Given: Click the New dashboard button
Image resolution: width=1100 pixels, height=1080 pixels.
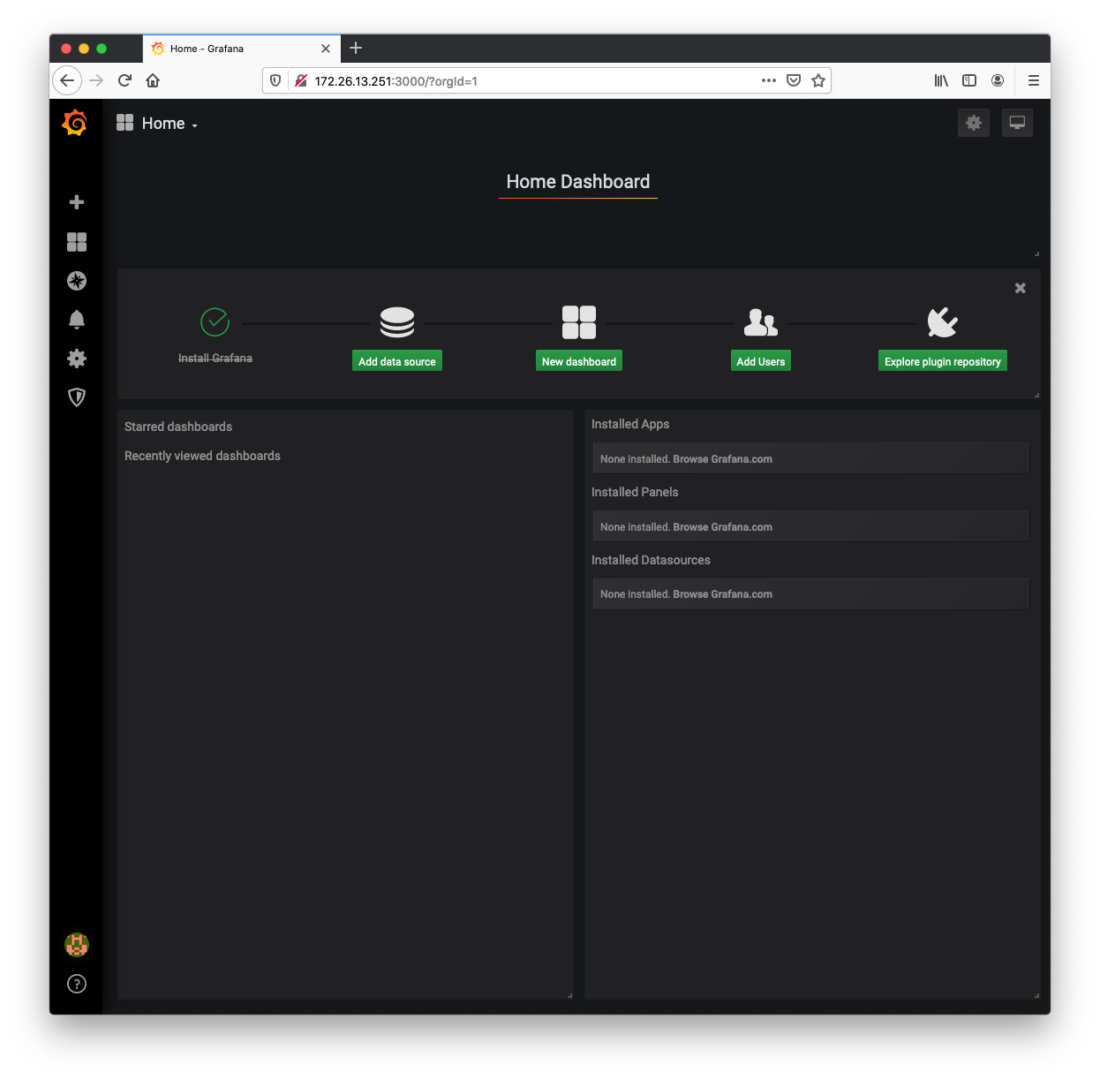Looking at the screenshot, I should click(x=579, y=360).
